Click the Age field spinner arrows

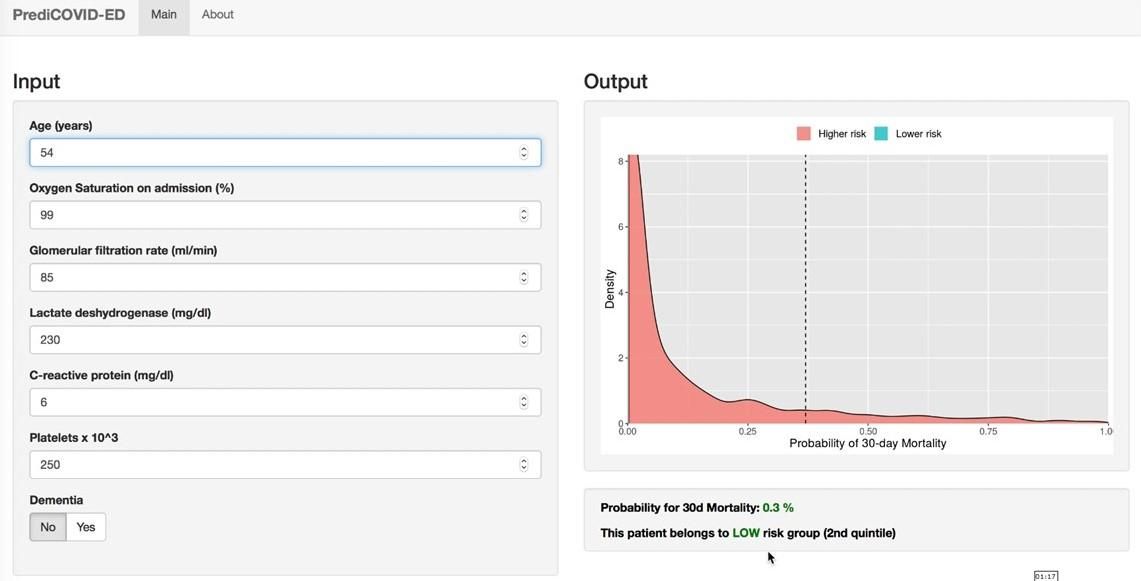point(523,152)
